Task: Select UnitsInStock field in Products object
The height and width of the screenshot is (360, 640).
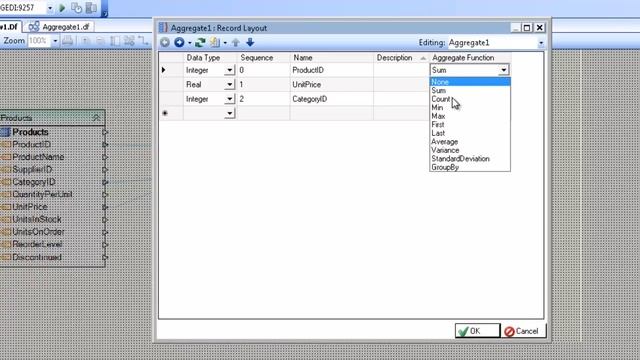Action: click(x=37, y=219)
